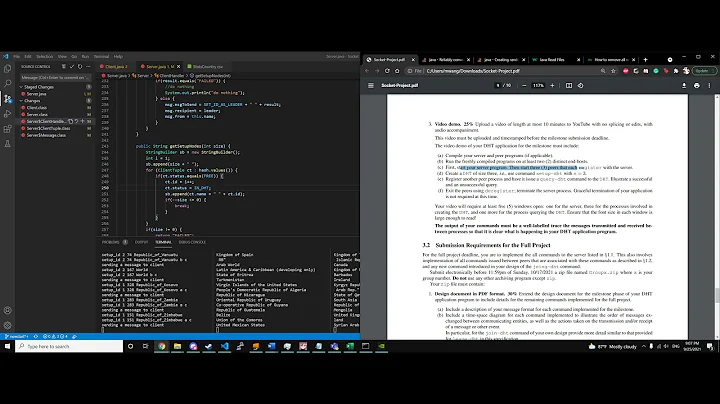Click the Commit checkmark in Source Control

pyautogui.click(x=72, y=67)
